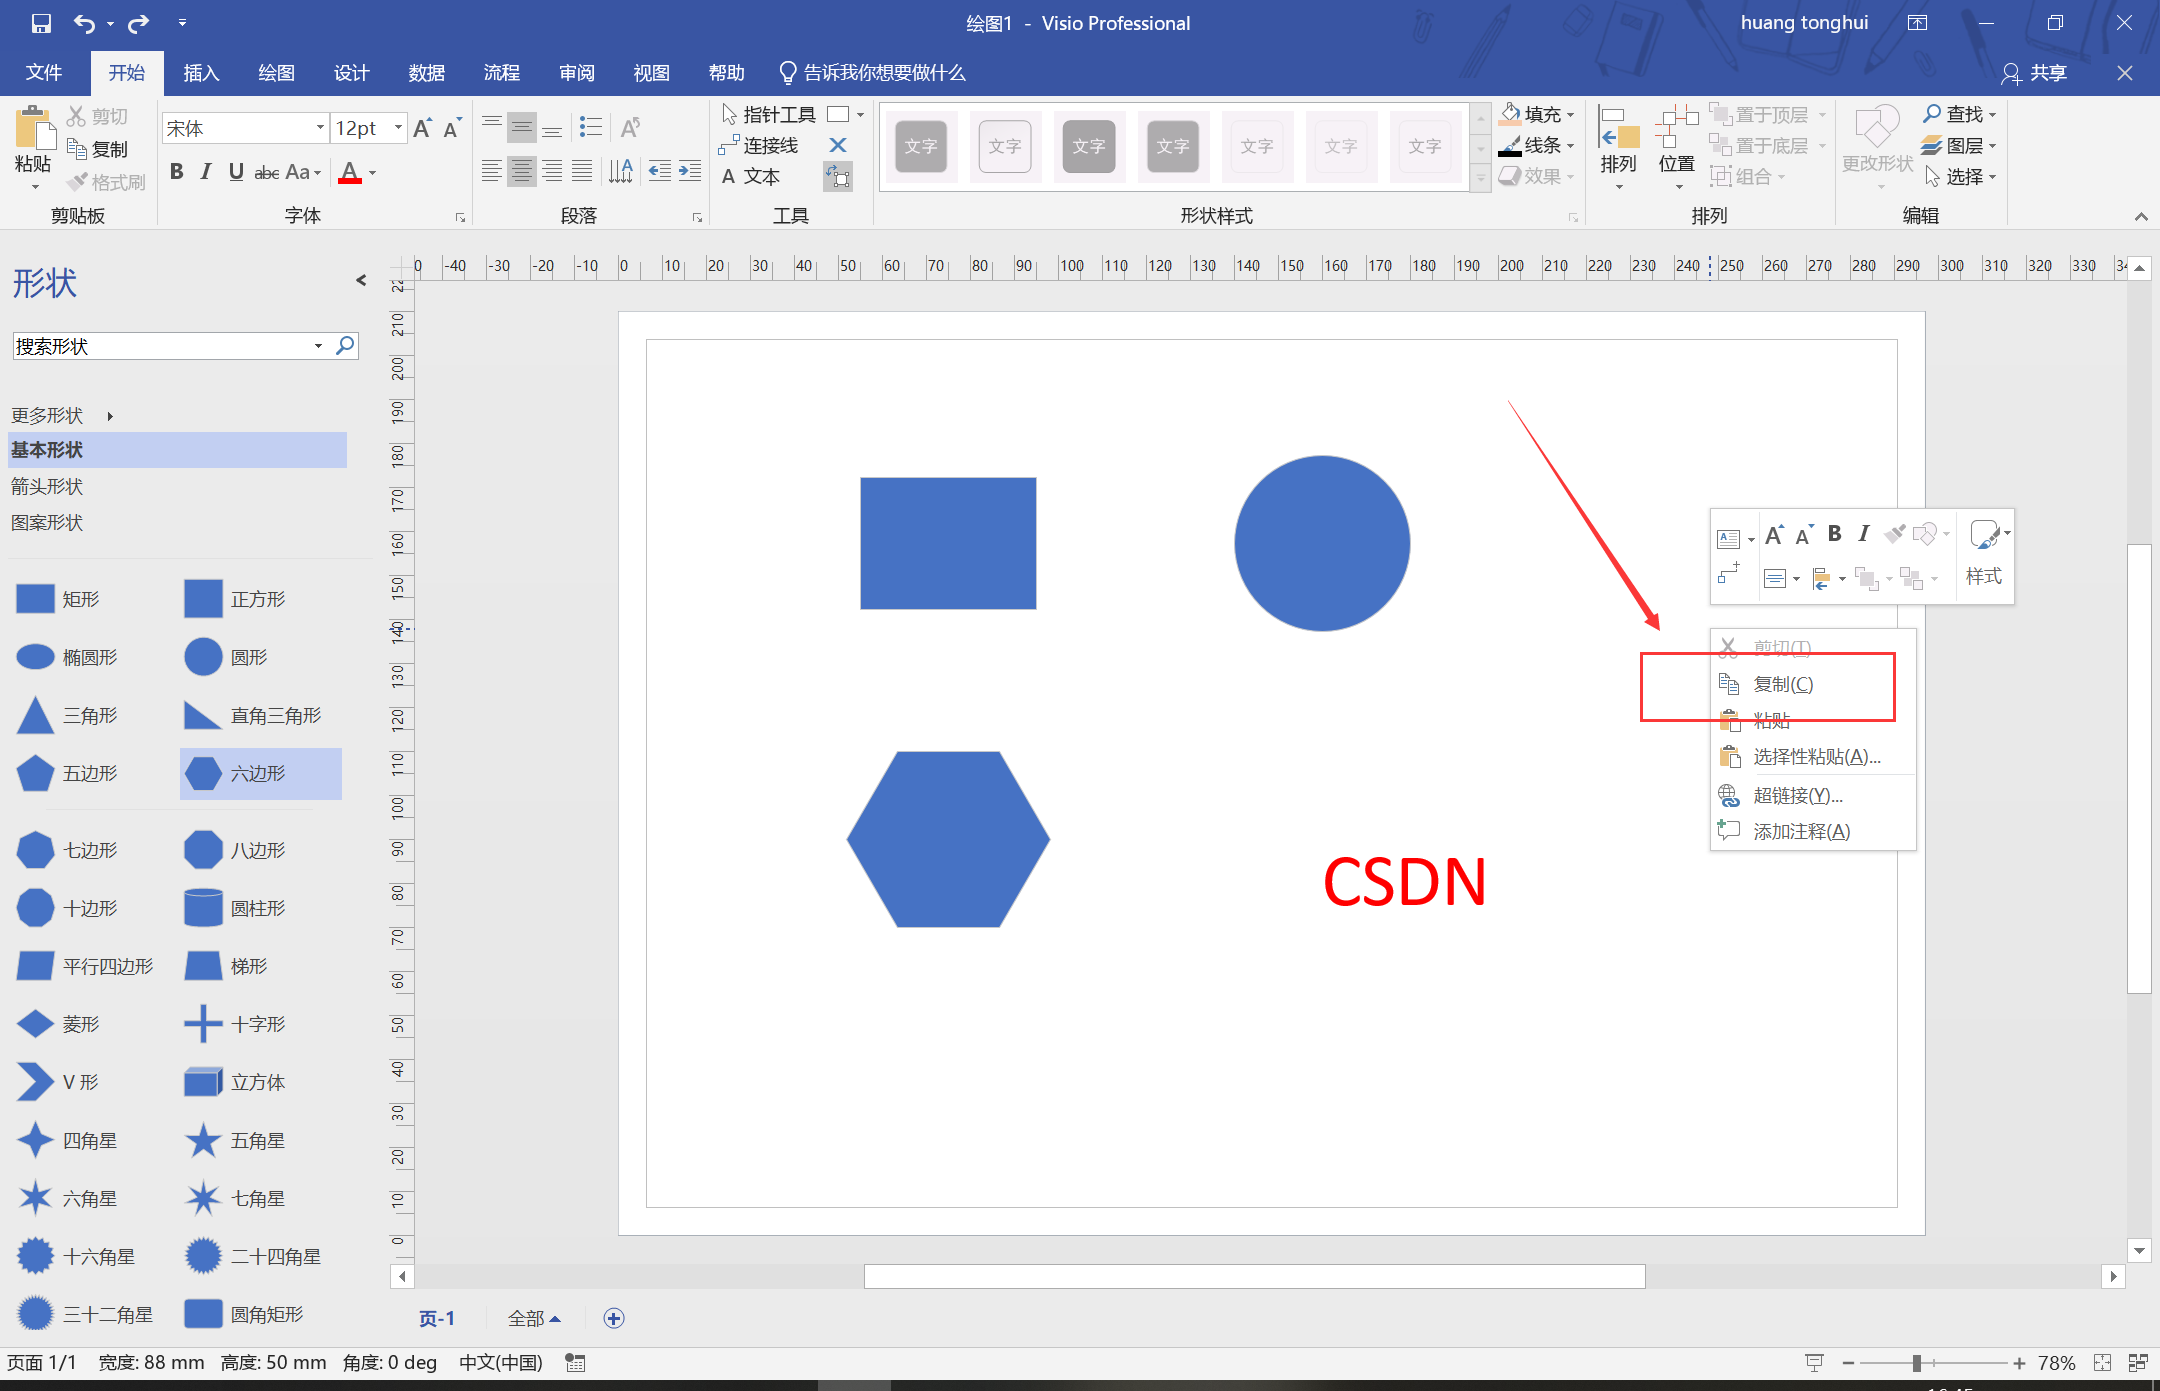Screen dimensions: 2160x1391
Task: Open the font name dropdown
Action: pyautogui.click(x=320, y=128)
